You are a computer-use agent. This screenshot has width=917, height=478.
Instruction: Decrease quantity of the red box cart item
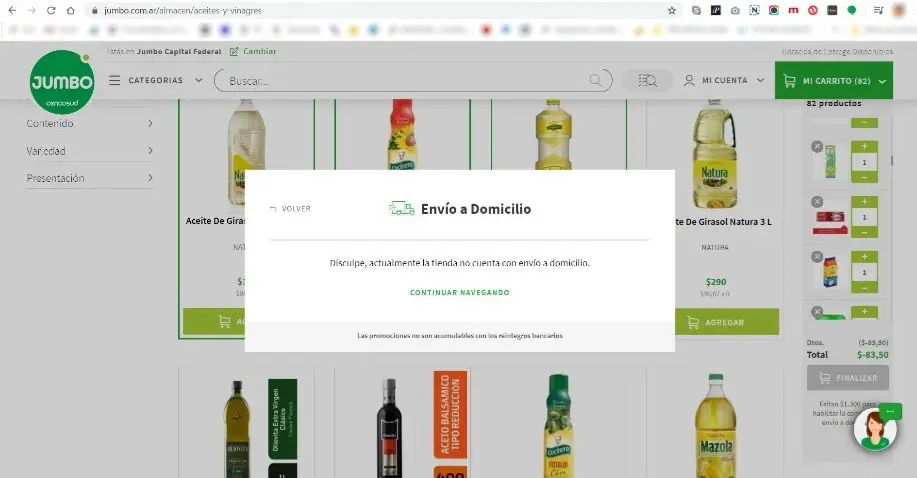tap(864, 232)
